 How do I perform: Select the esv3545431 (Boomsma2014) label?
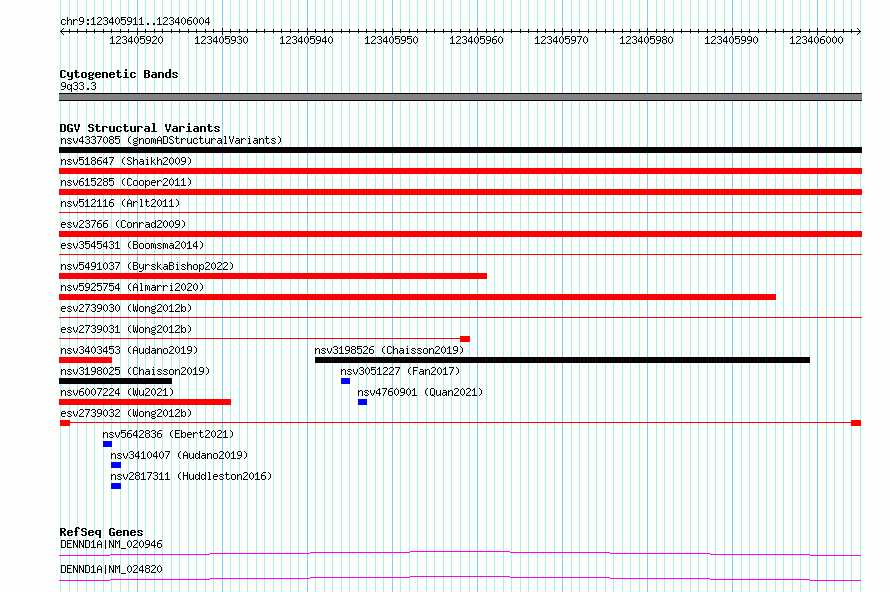132,245
